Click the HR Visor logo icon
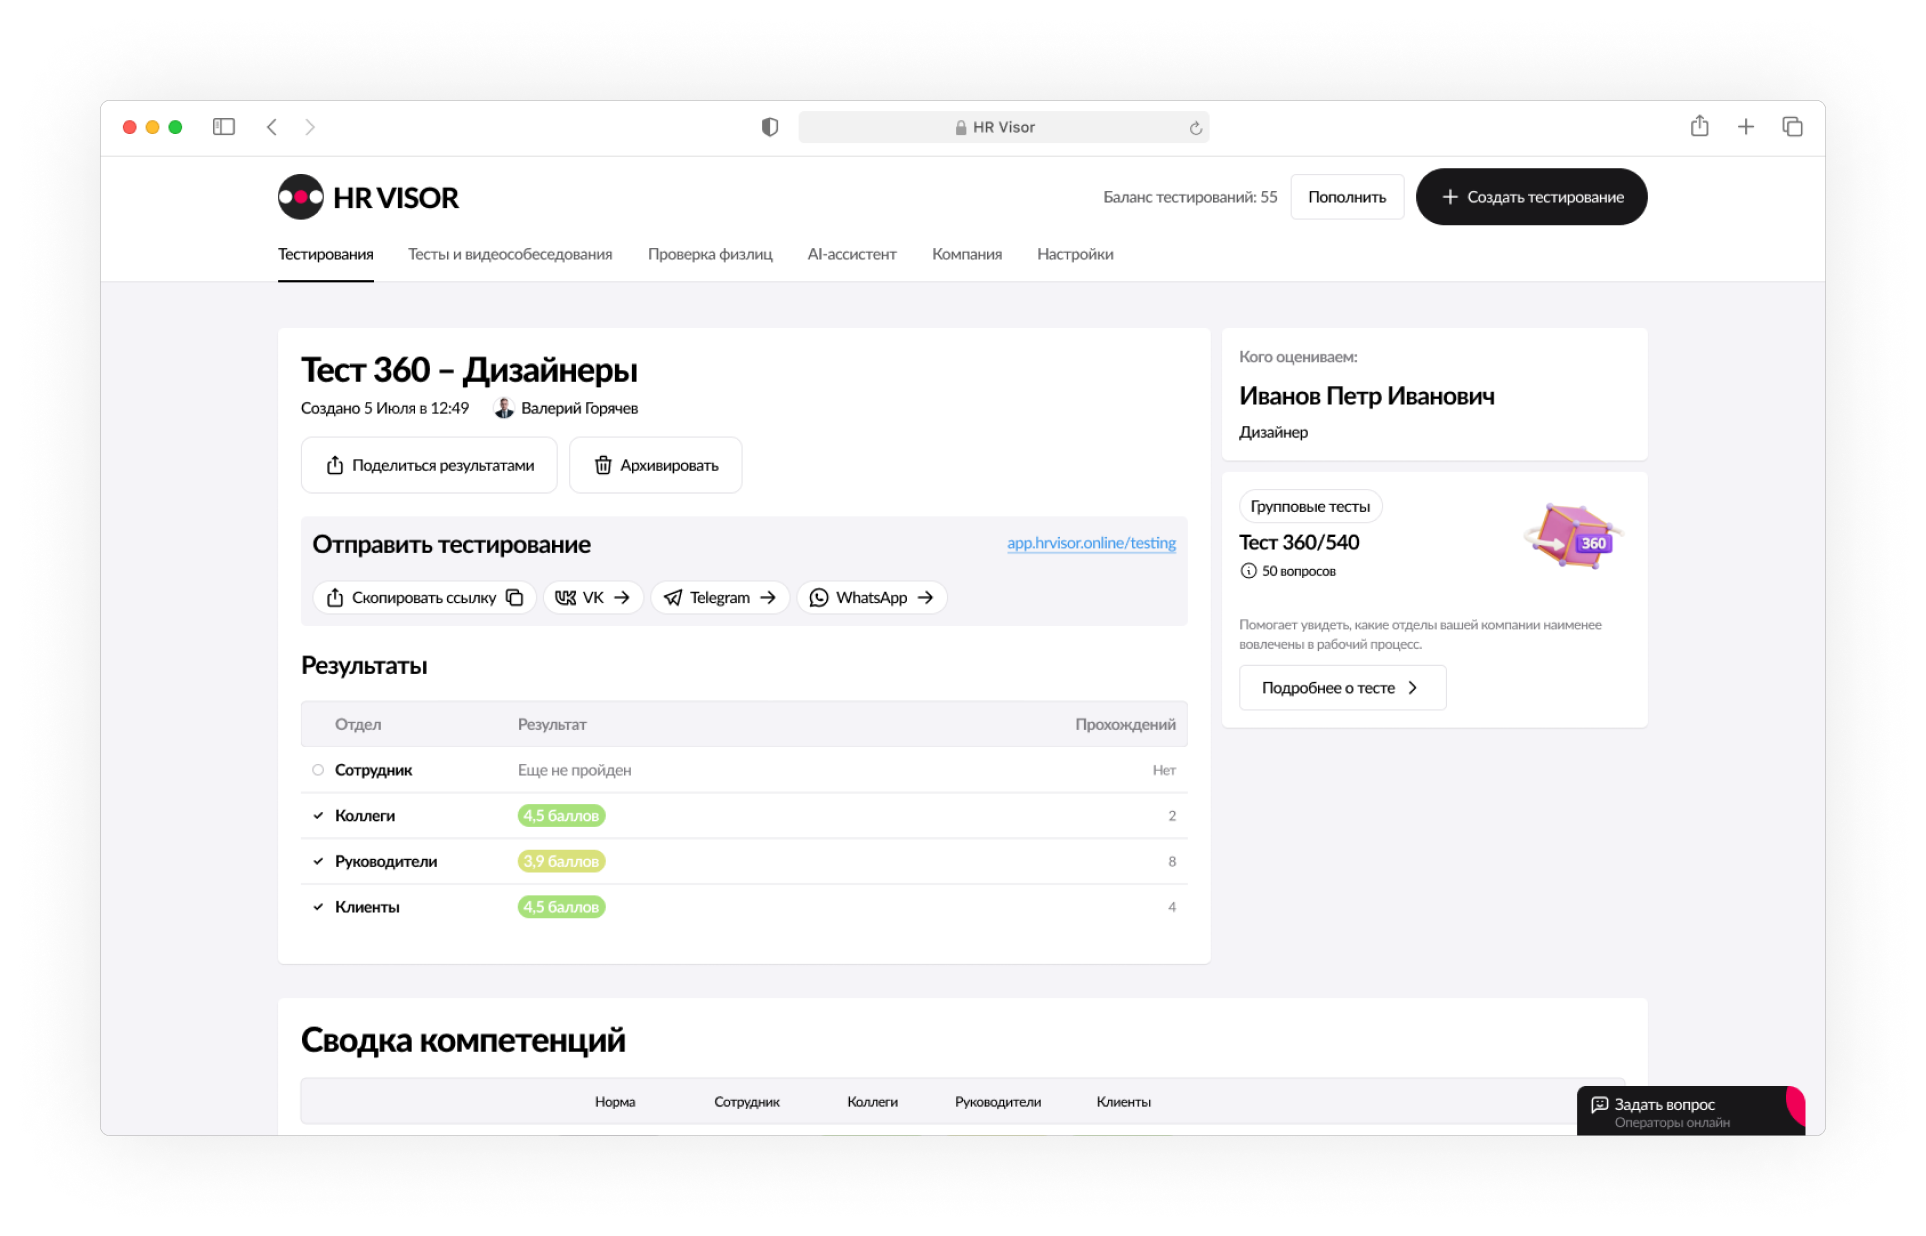The image size is (1926, 1236). pos(300,197)
